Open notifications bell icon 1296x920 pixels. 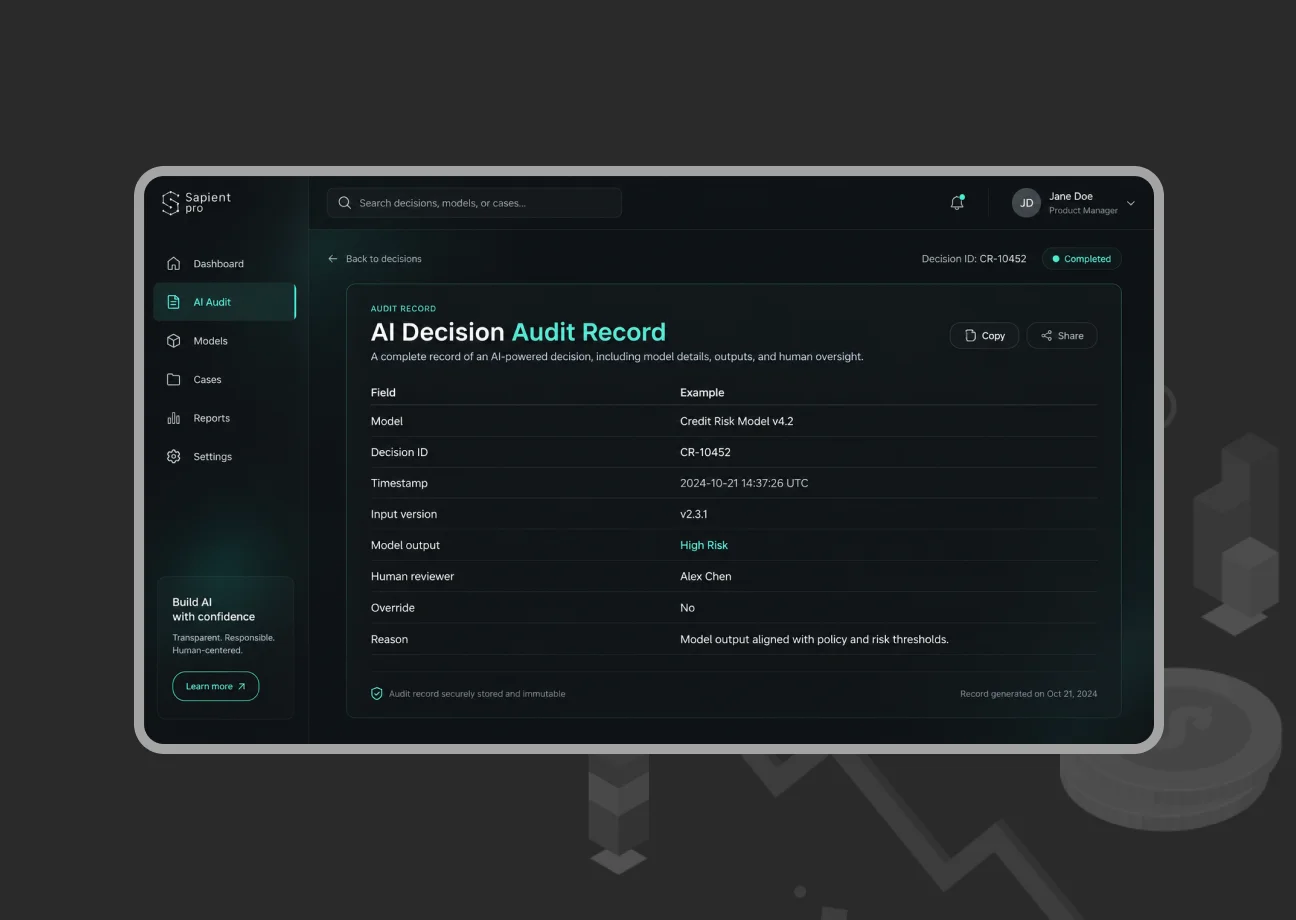point(957,203)
